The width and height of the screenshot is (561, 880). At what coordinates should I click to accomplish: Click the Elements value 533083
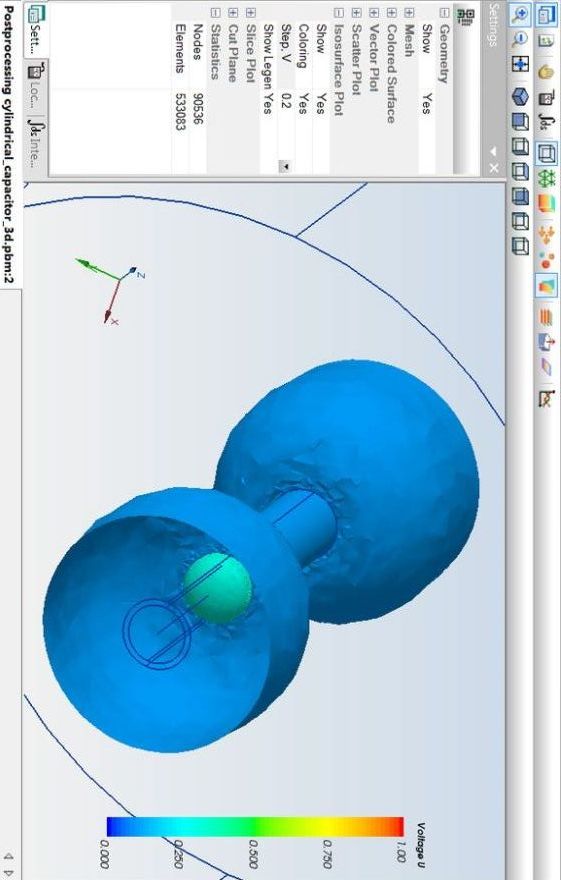click(x=181, y=112)
